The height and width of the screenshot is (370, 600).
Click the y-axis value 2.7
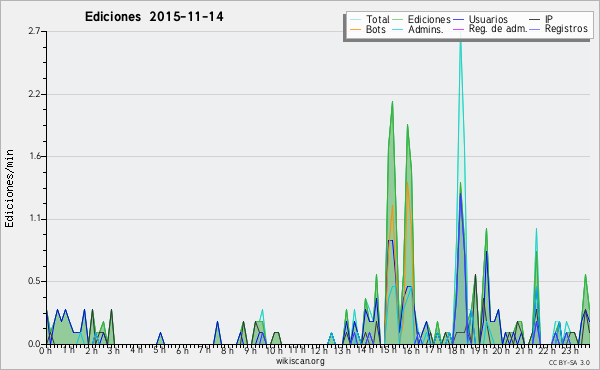(x=34, y=31)
